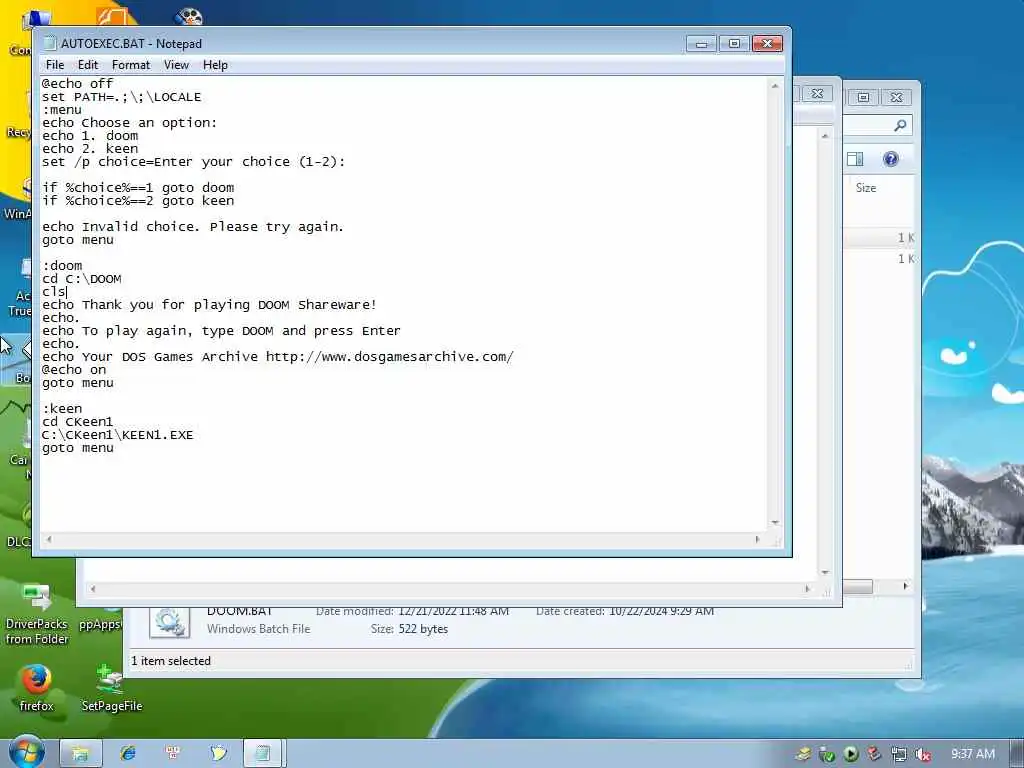
Task: Click the taskbar icon beside Notepad button
Action: tap(218, 753)
